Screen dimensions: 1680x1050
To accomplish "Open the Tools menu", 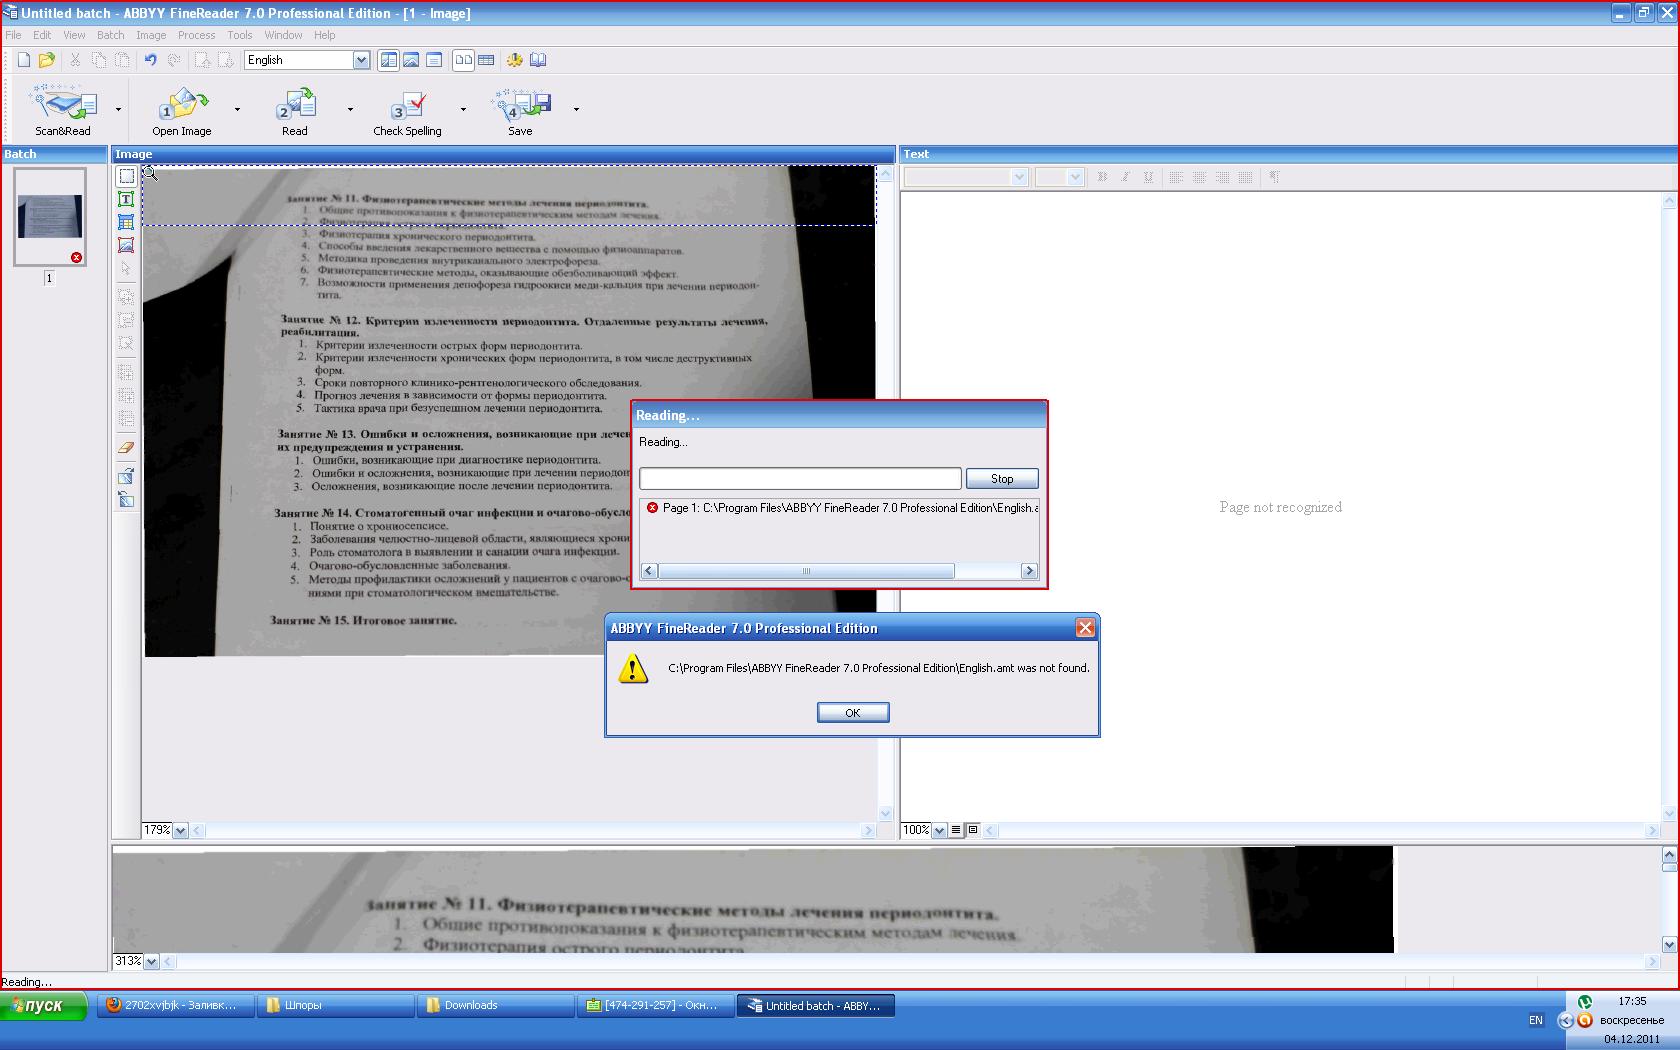I will [x=240, y=35].
